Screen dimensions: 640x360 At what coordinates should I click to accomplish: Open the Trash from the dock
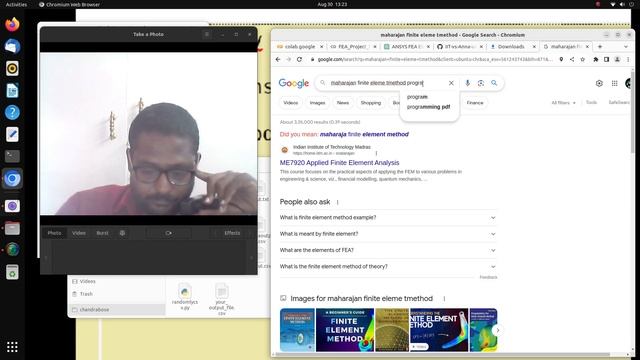pyautogui.click(x=12, y=272)
